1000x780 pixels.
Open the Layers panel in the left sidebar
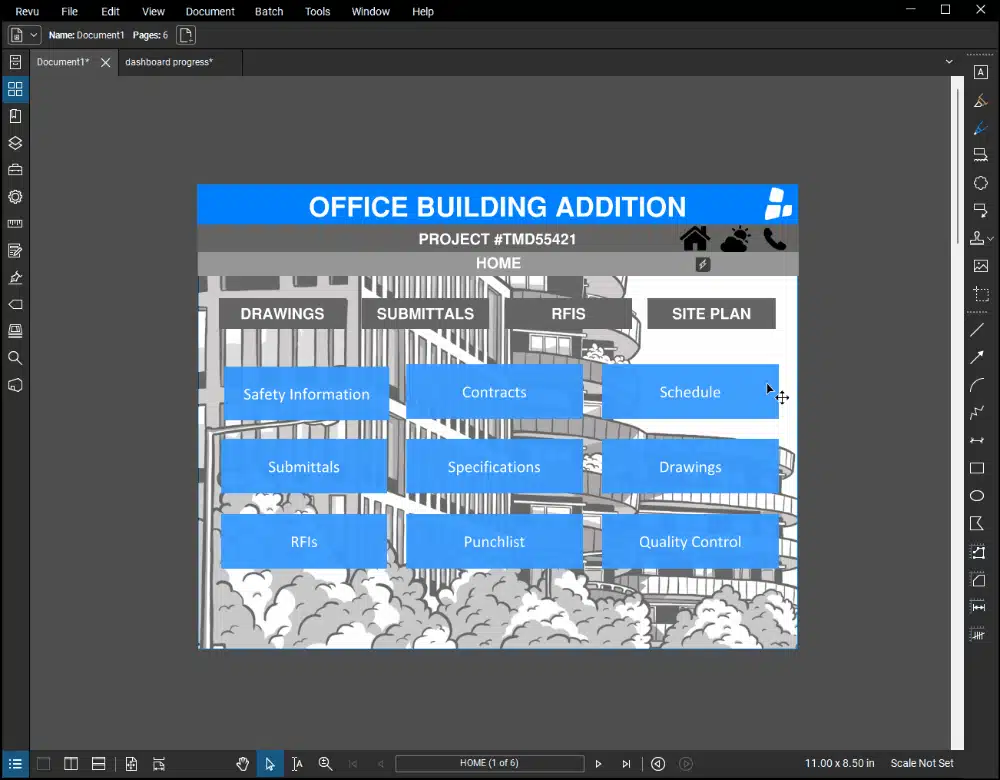(x=15, y=143)
